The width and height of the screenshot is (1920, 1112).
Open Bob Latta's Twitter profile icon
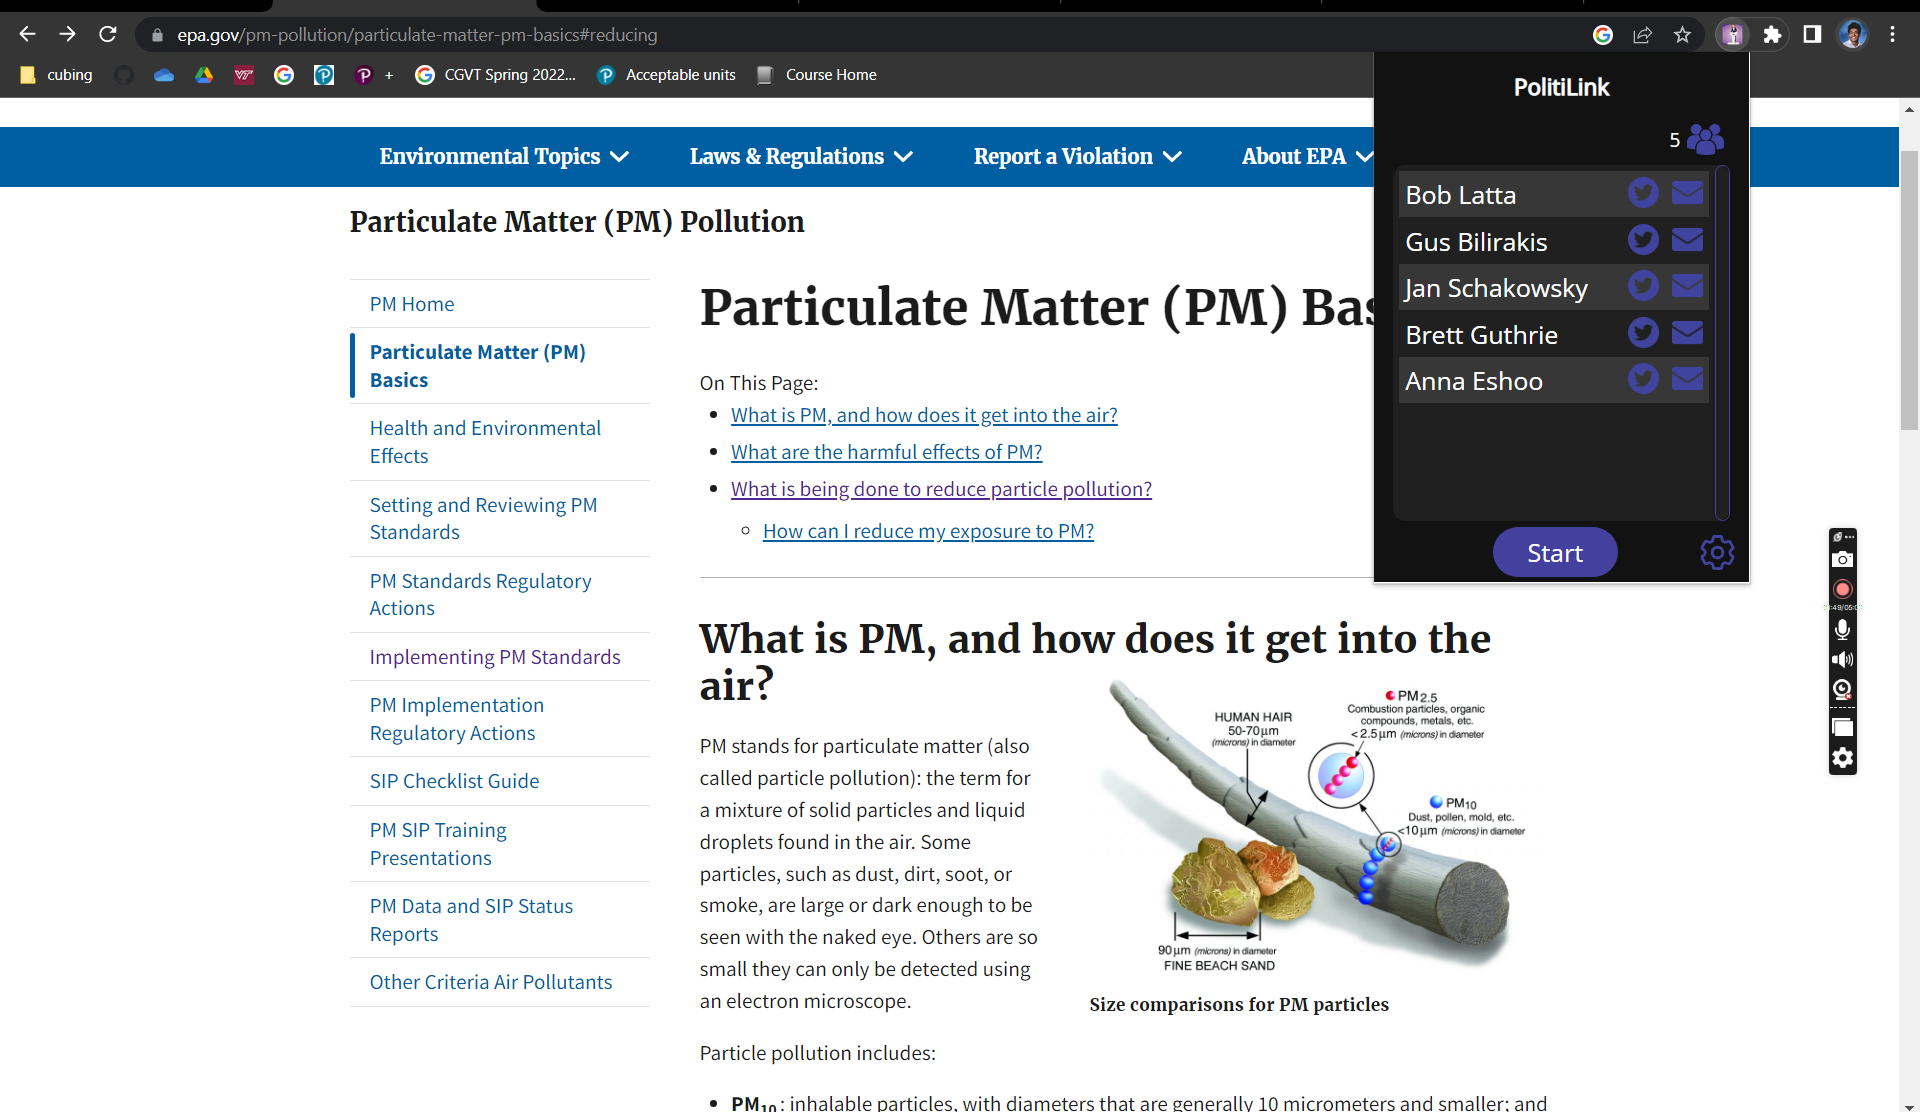click(1643, 193)
